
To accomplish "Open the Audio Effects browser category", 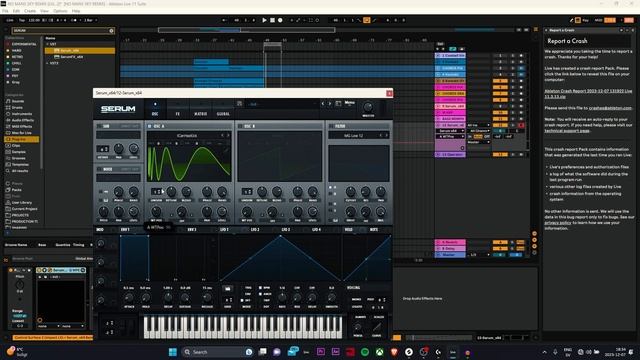I will click(23, 120).
